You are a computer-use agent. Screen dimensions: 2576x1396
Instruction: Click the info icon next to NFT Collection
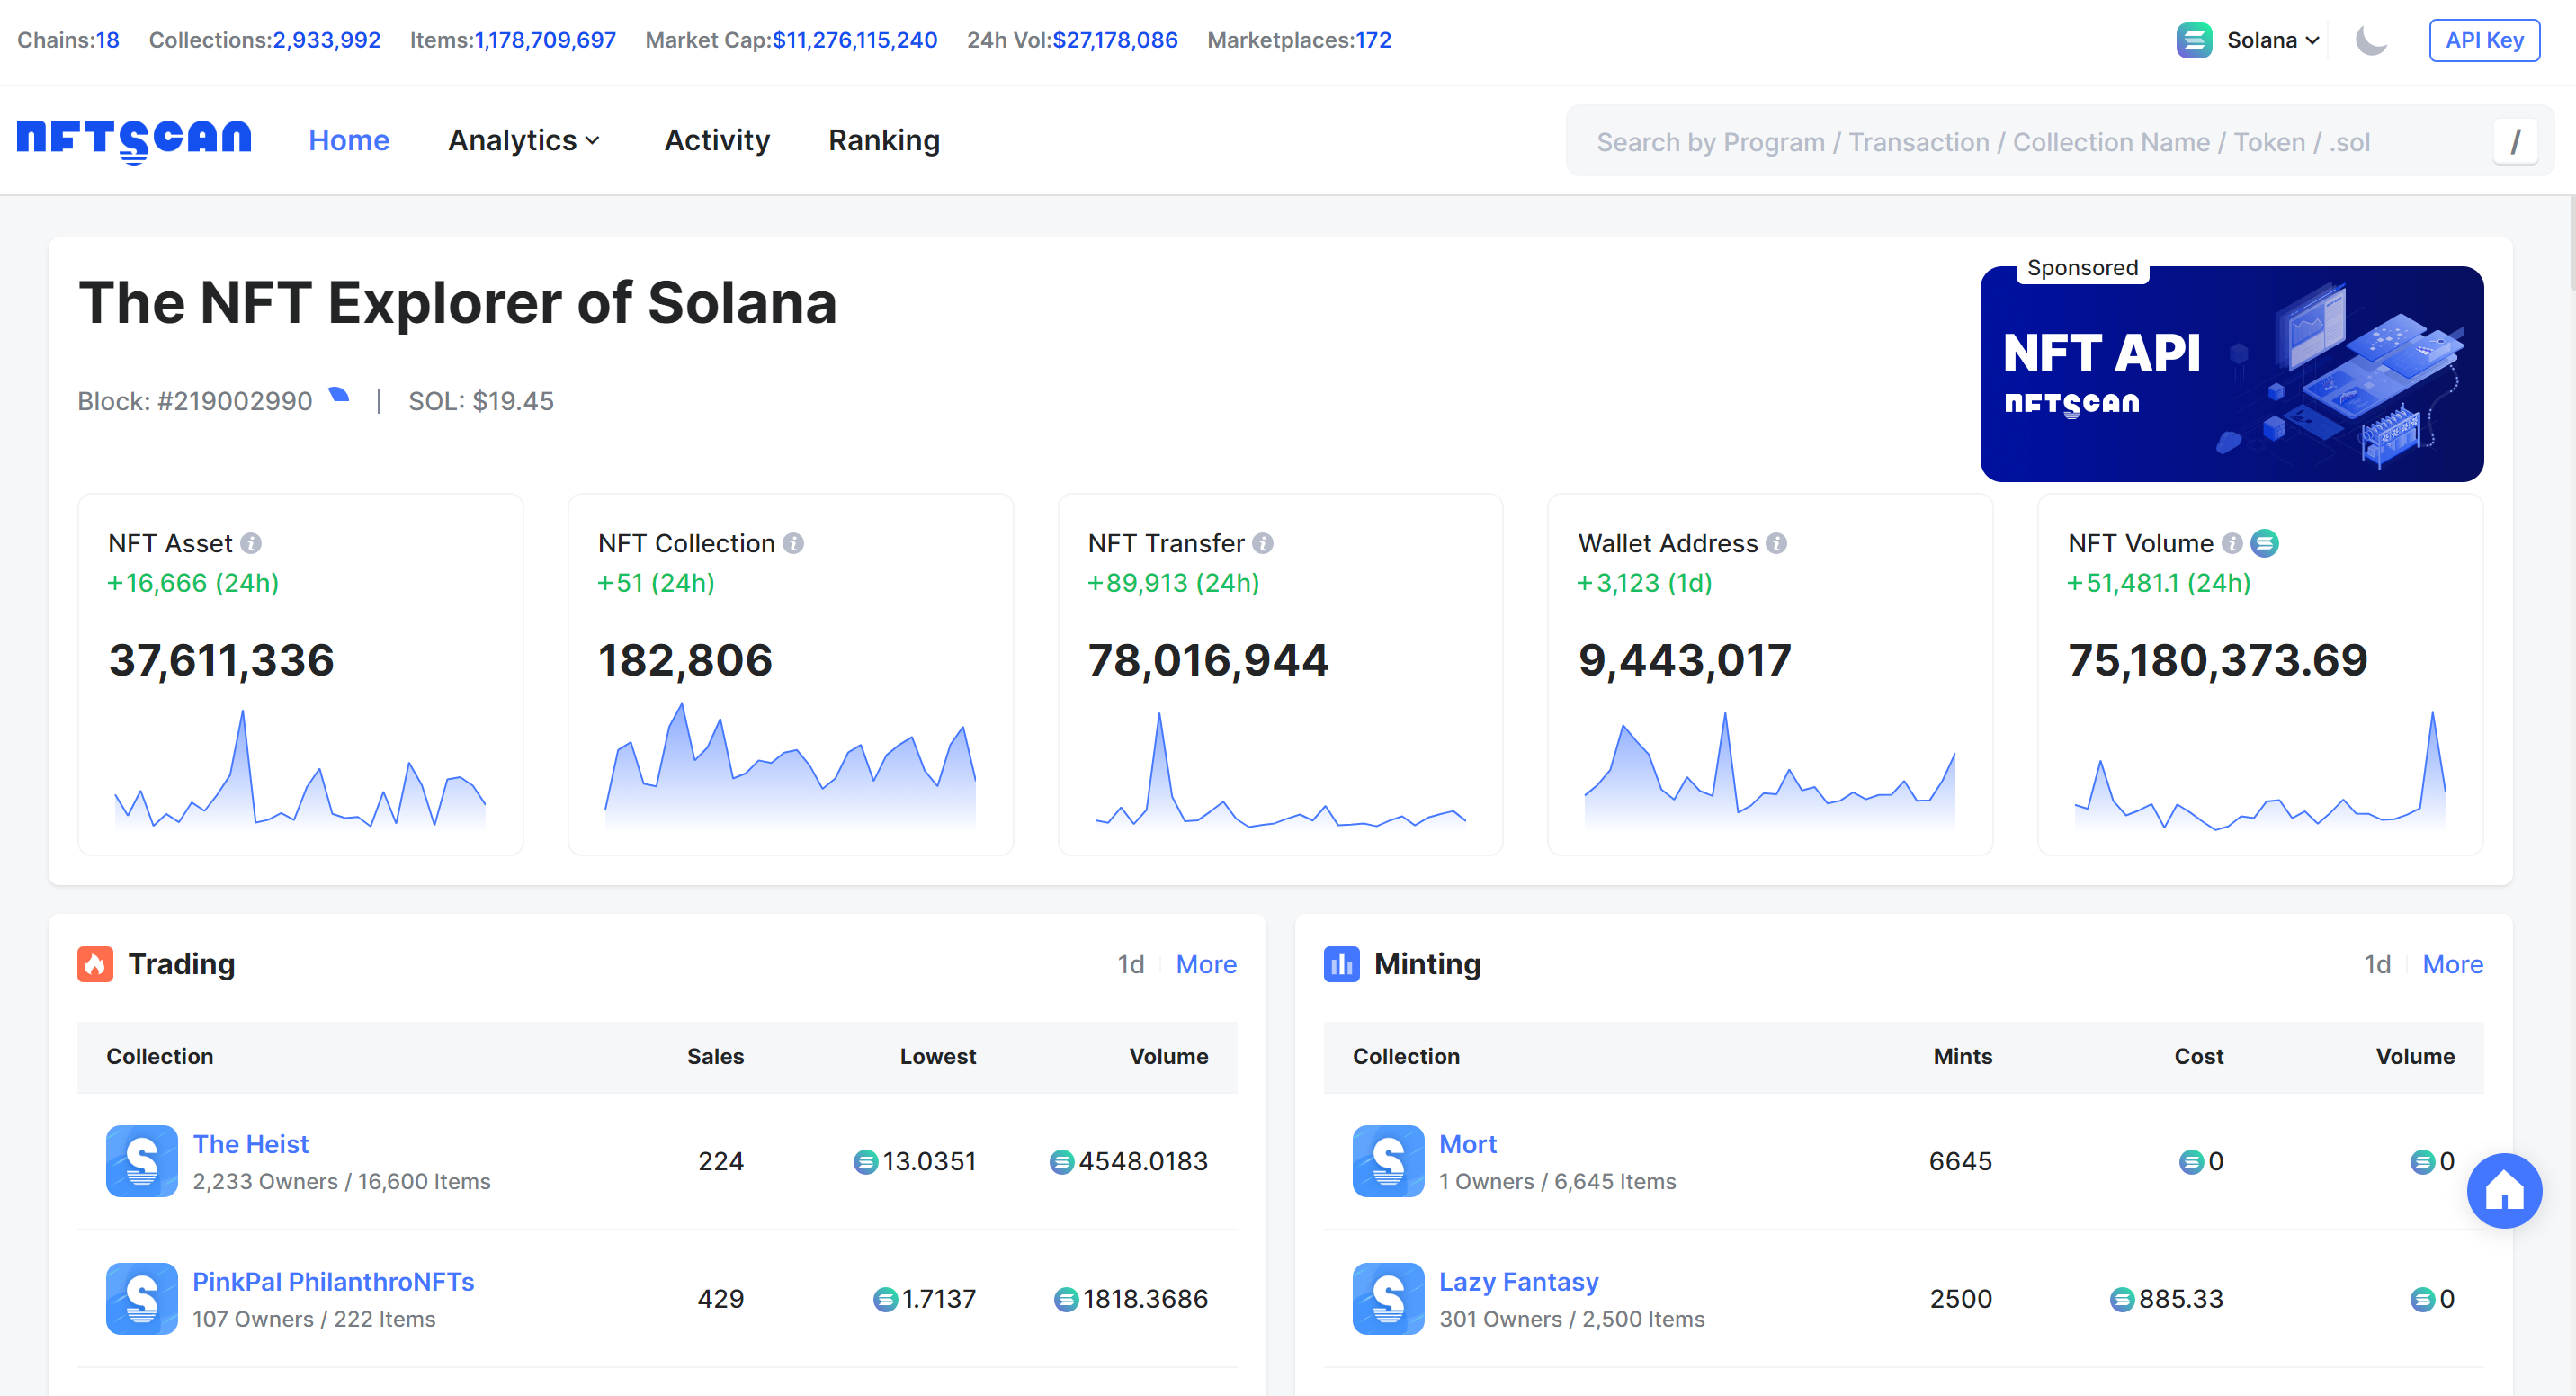(793, 543)
